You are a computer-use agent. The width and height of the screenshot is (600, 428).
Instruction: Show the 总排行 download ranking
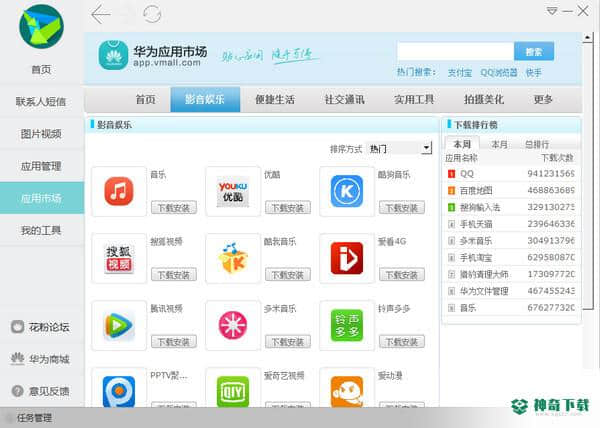pyautogui.click(x=537, y=144)
